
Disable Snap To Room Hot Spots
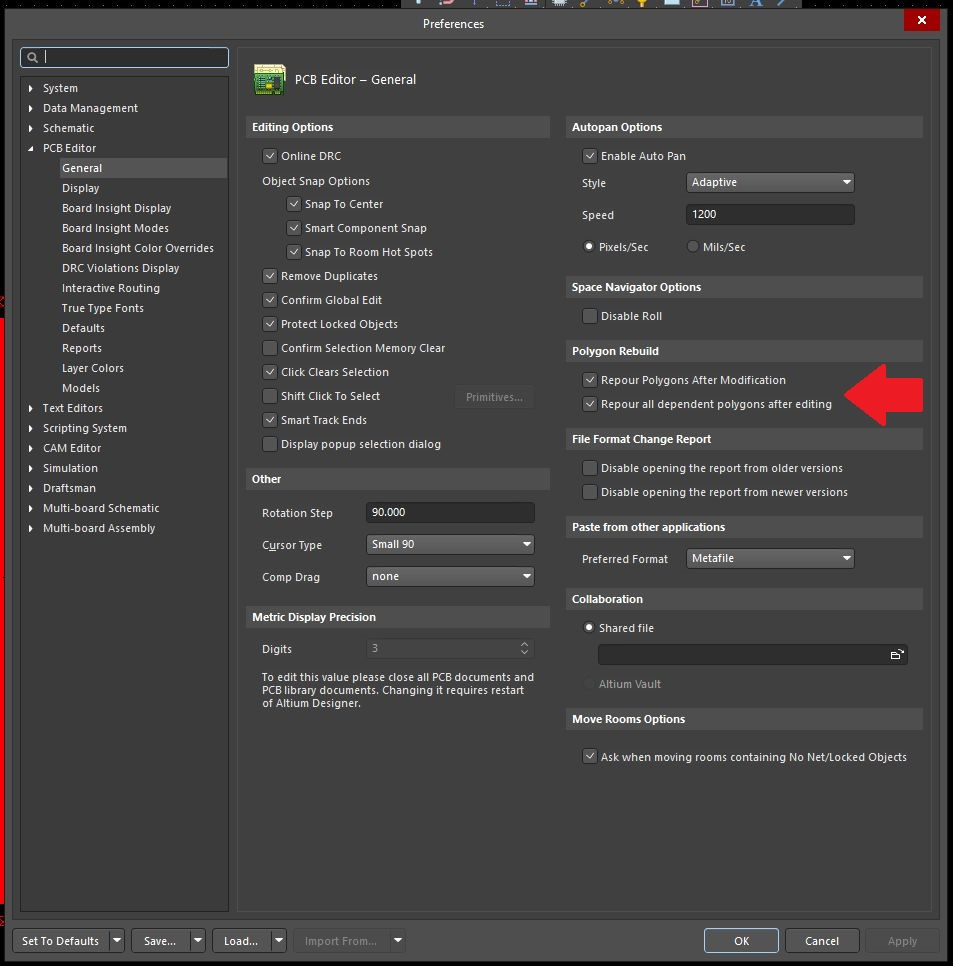coord(294,252)
